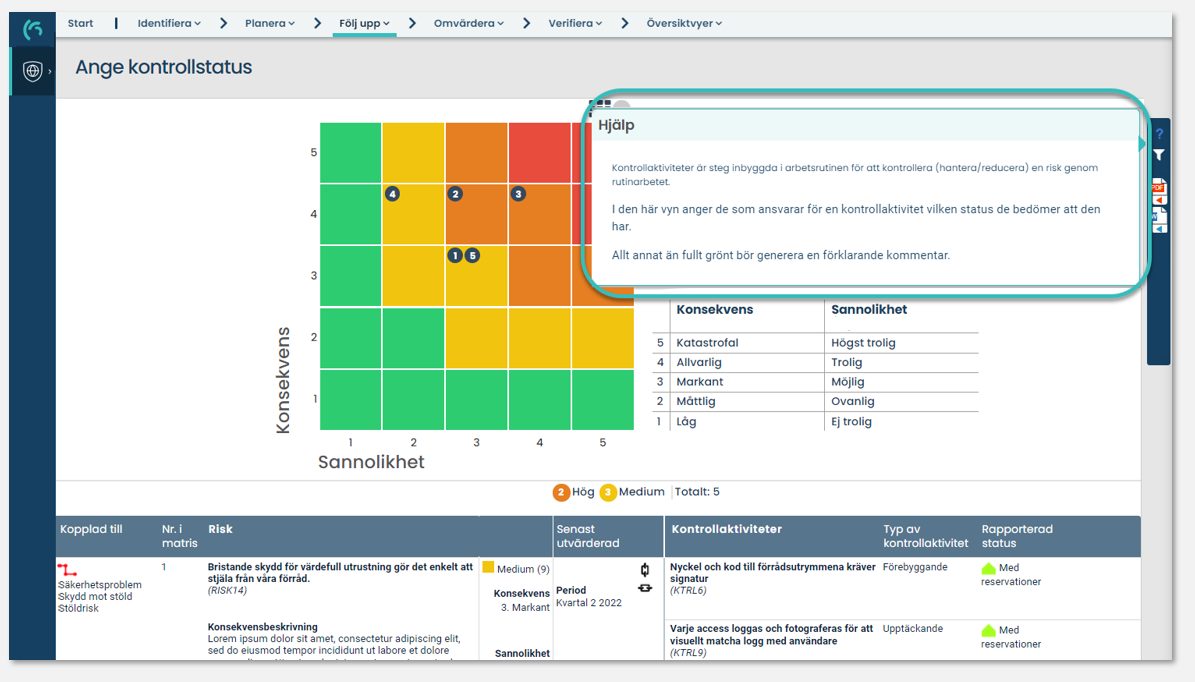Screen dimensions: 1195x682
Task: Export the view as PDF
Action: point(1160,188)
